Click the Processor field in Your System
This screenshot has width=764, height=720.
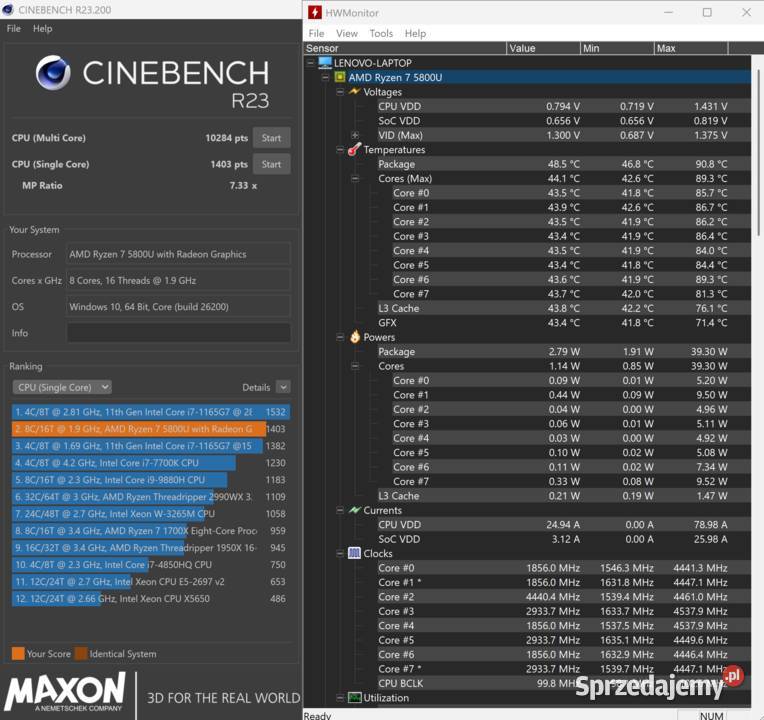point(178,254)
